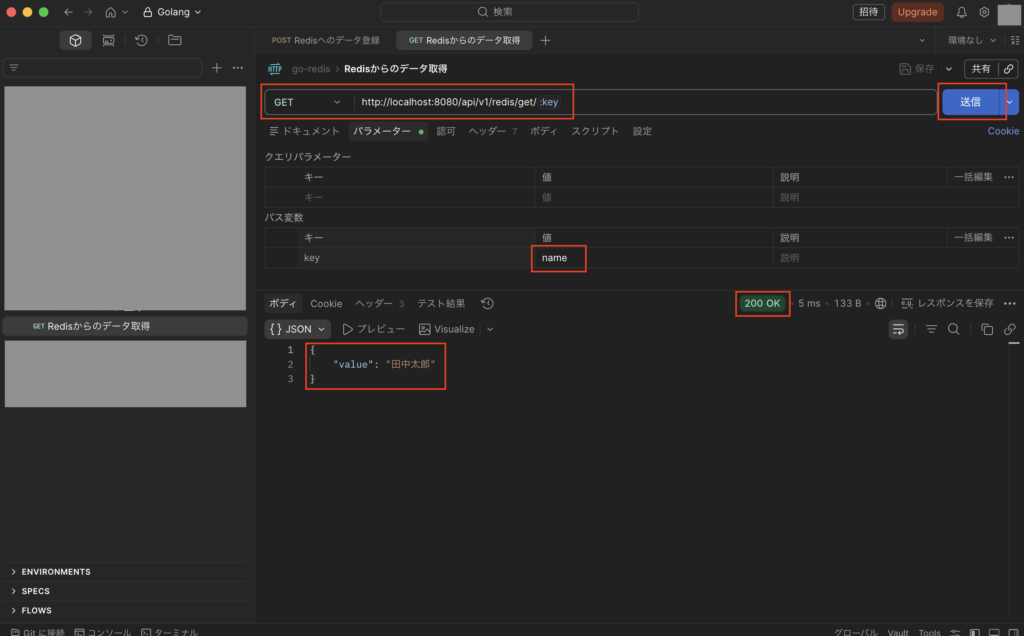This screenshot has width=1024, height=636.
Task: Click the plus icon to open new tab
Action: [x=545, y=40]
